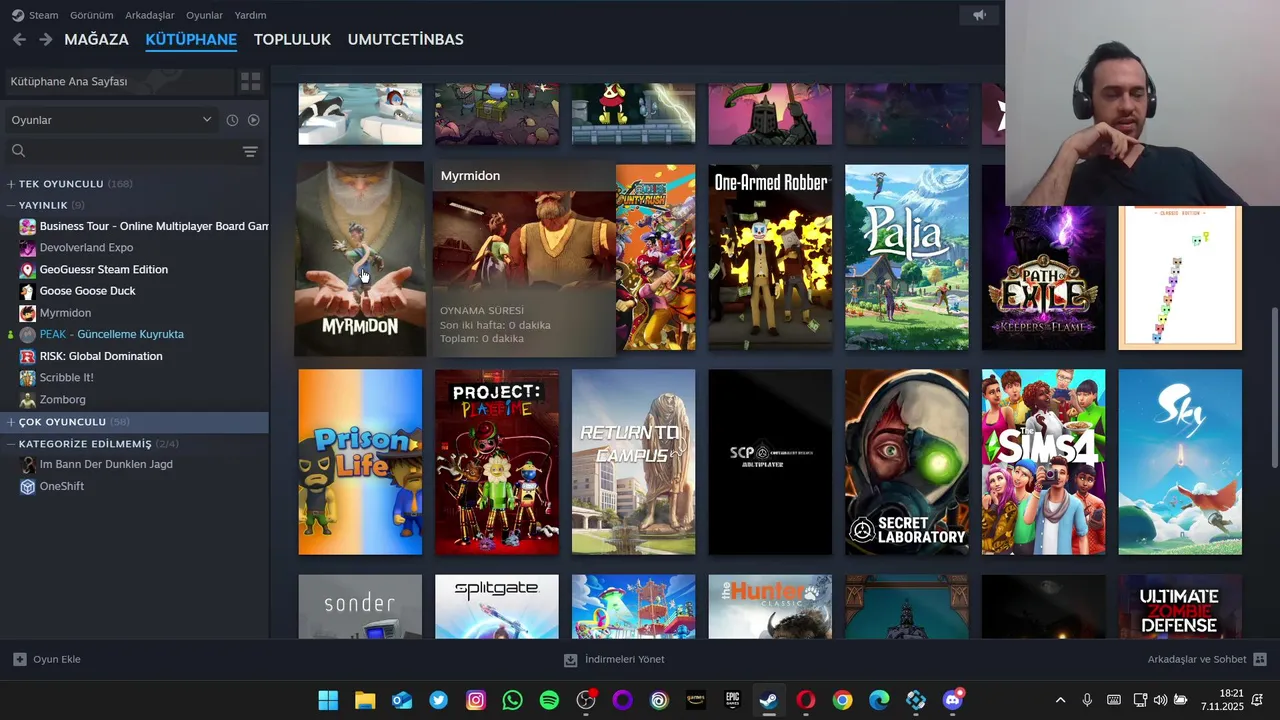
Task: Switch to the KÜTÜPHANE tab
Action: 191,40
